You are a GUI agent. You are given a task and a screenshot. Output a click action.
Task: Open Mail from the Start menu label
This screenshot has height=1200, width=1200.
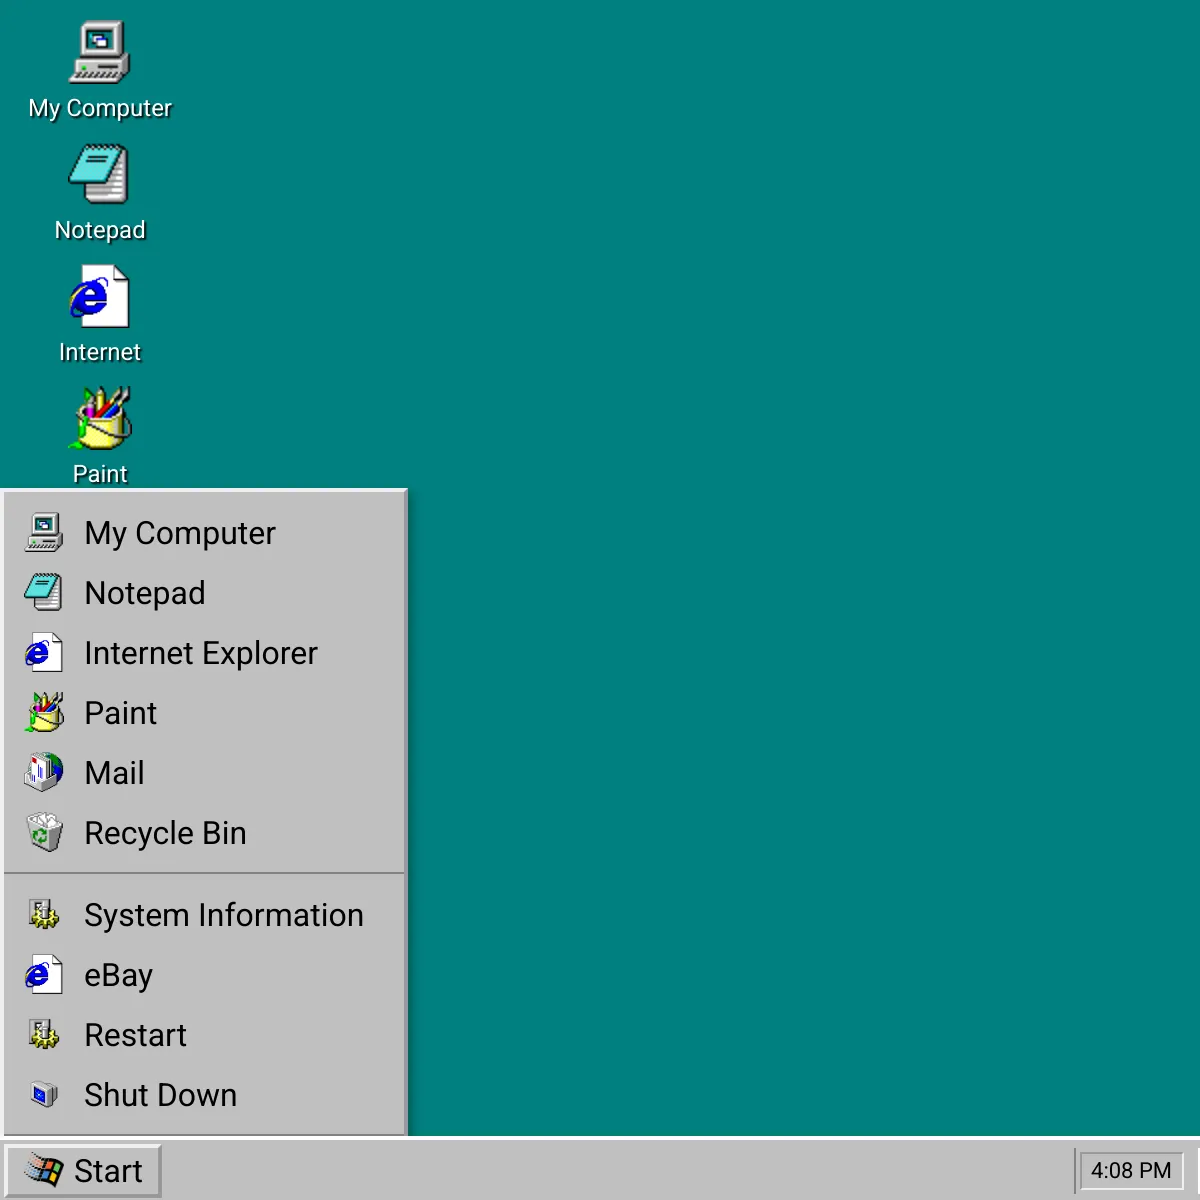[115, 774]
